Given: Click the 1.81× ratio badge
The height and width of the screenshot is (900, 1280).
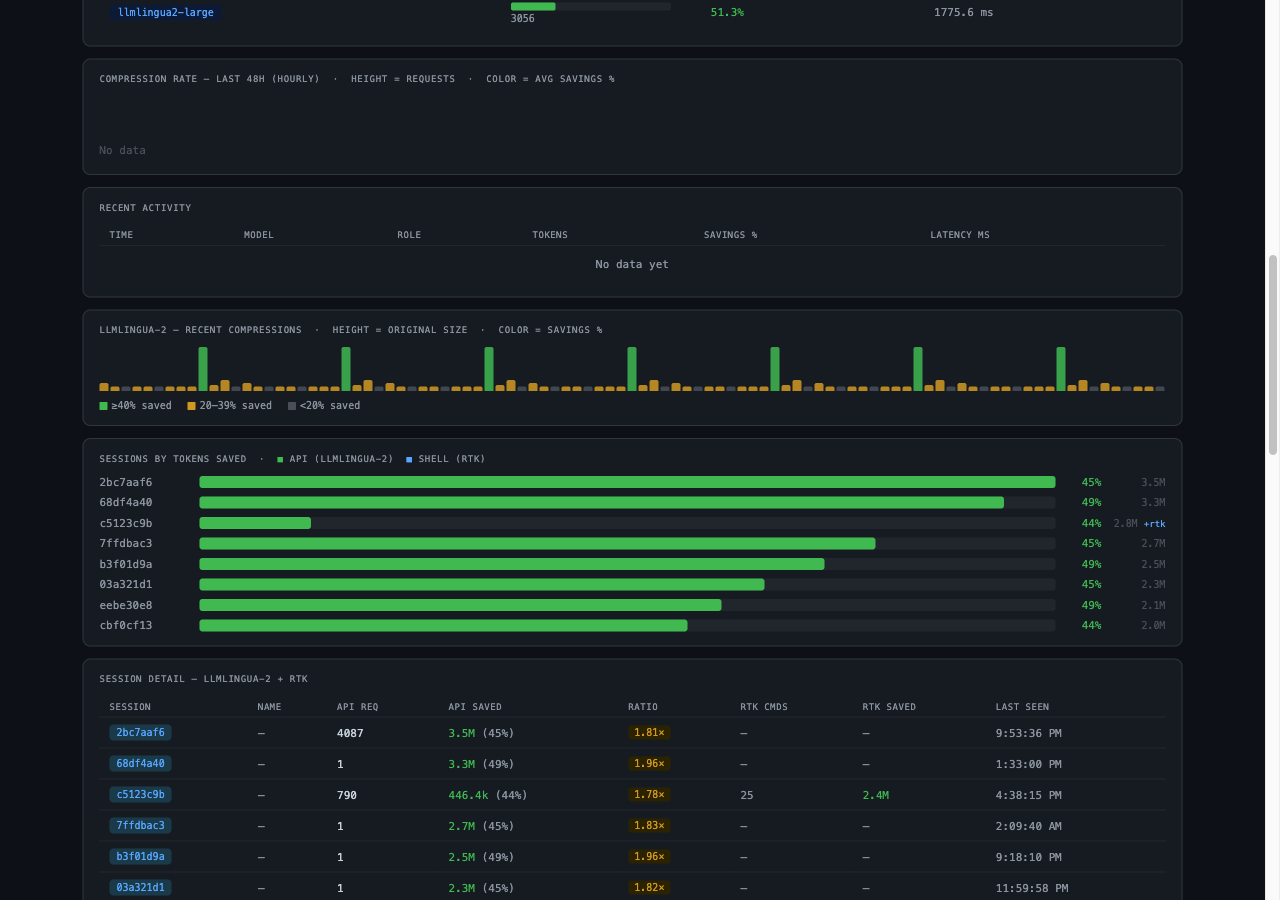Looking at the screenshot, I should [x=649, y=733].
